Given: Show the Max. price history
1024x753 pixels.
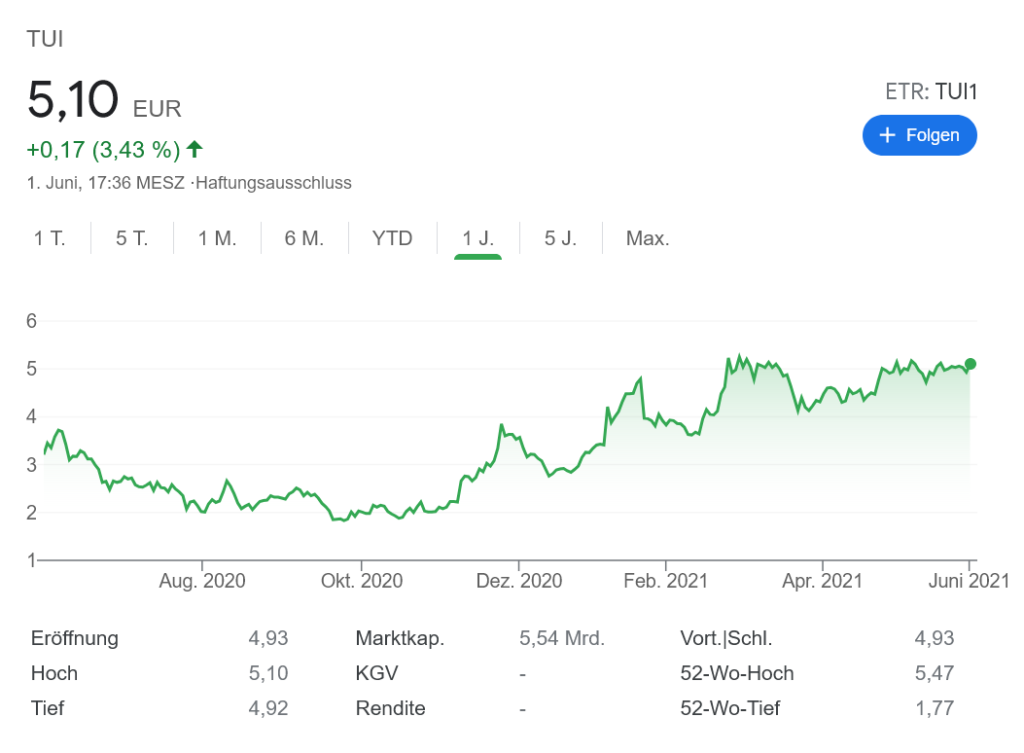Looking at the screenshot, I should pyautogui.click(x=647, y=238).
